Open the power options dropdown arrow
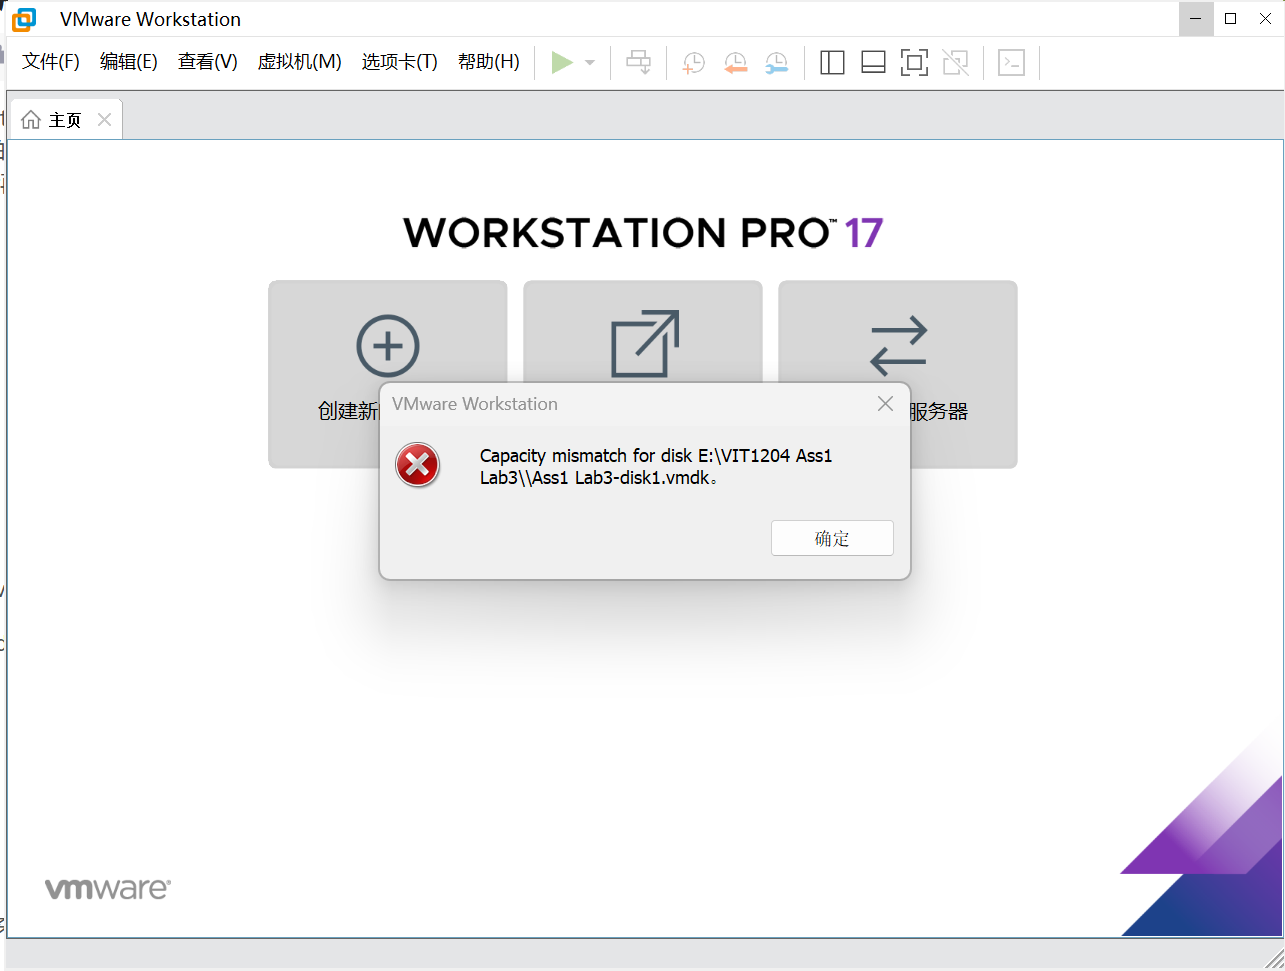 (x=590, y=63)
